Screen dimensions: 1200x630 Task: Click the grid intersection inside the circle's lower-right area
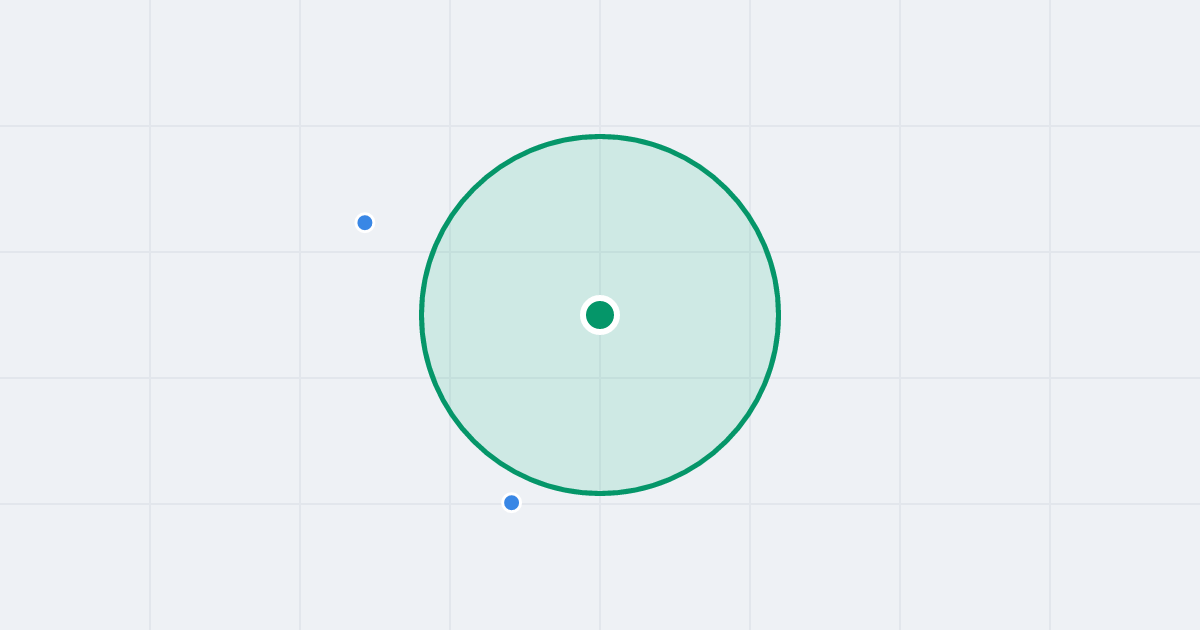750,378
